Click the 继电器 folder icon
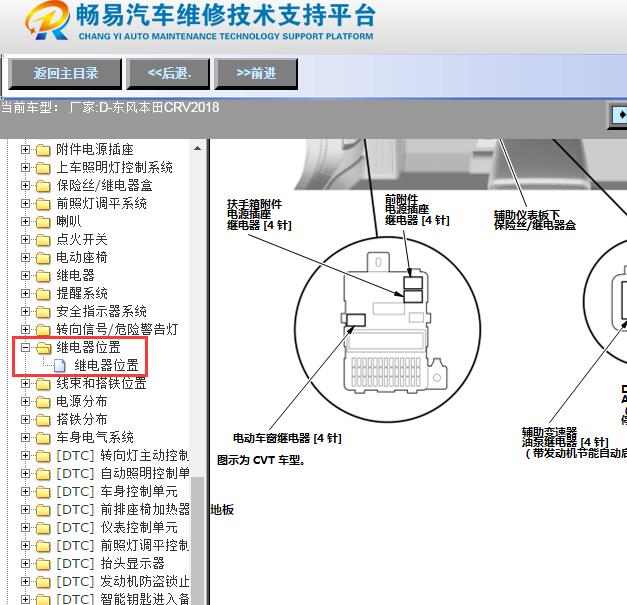This screenshot has width=627, height=605. pyautogui.click(x=43, y=276)
